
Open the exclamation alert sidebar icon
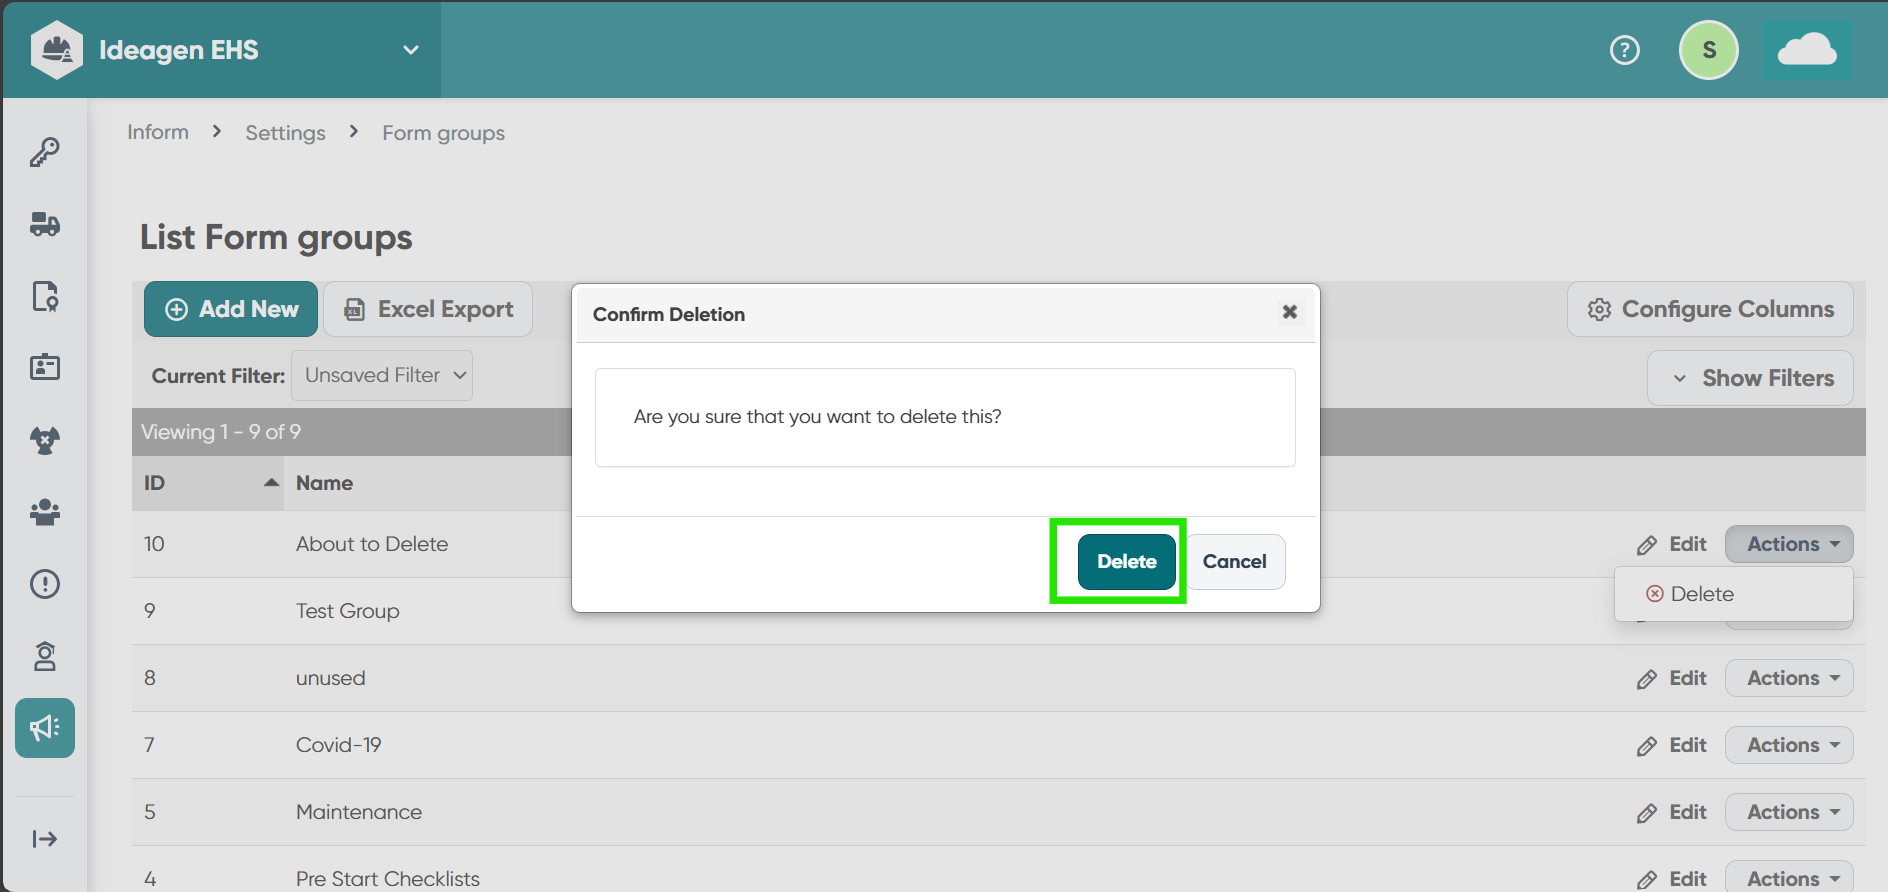tap(45, 584)
